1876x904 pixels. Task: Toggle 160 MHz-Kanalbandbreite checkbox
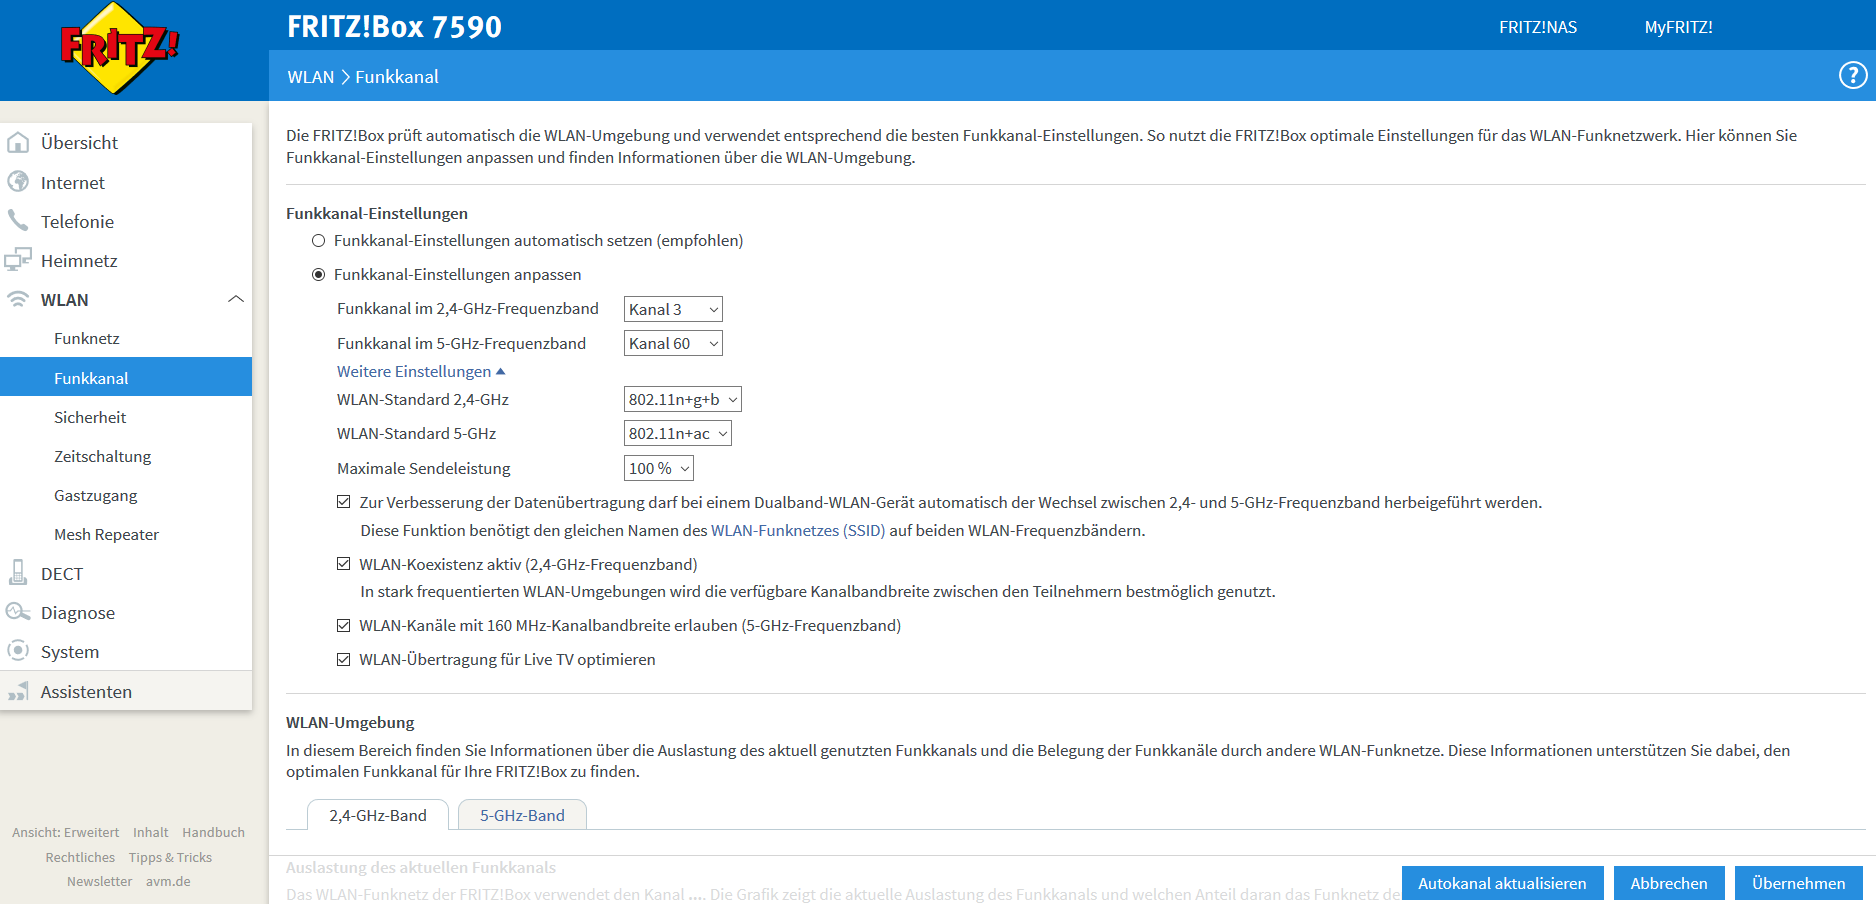(x=344, y=626)
